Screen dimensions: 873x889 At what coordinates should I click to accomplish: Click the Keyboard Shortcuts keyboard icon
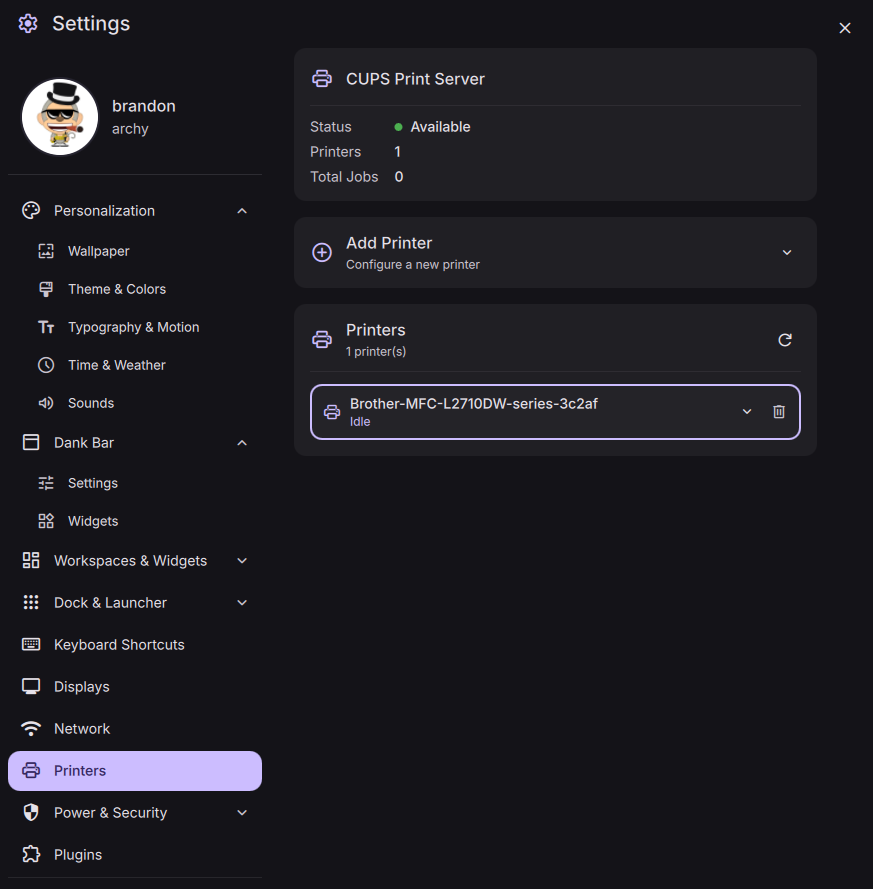pyautogui.click(x=31, y=645)
